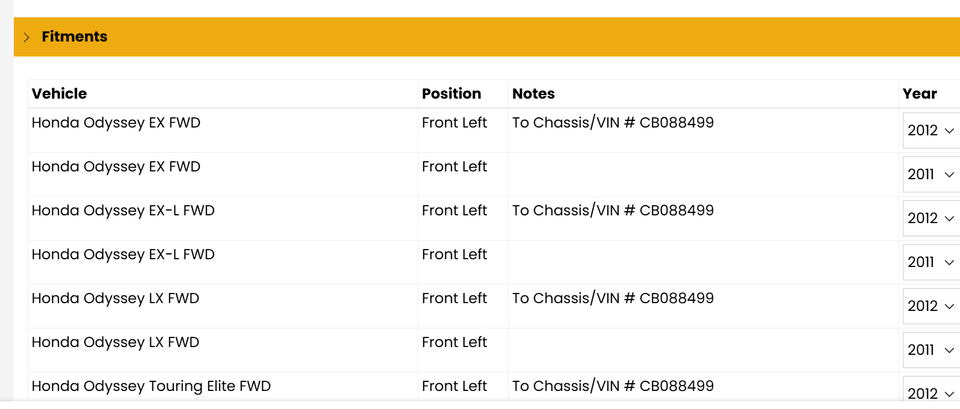Viewport: 960px width, 409px height.
Task: Open 2012 year dropdown for Odyssey EX-L FWD
Action: [931, 218]
